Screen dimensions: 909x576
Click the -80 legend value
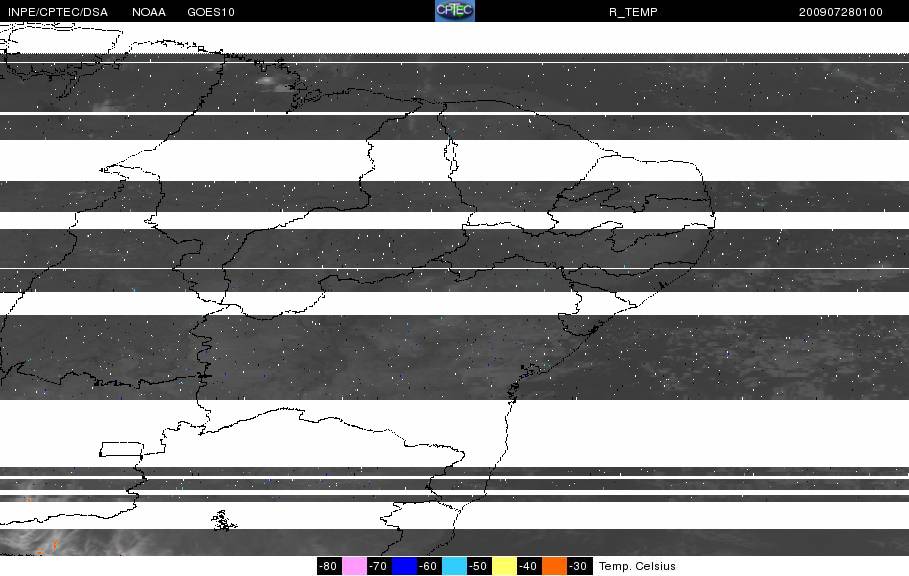pyautogui.click(x=328, y=566)
